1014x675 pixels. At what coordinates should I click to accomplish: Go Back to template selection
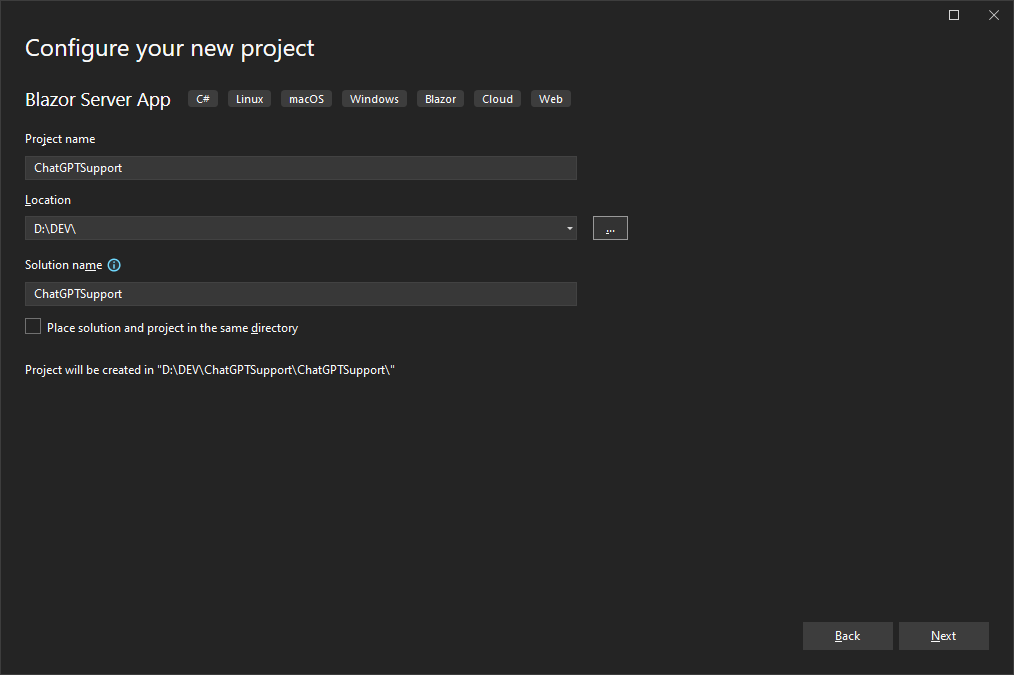847,636
